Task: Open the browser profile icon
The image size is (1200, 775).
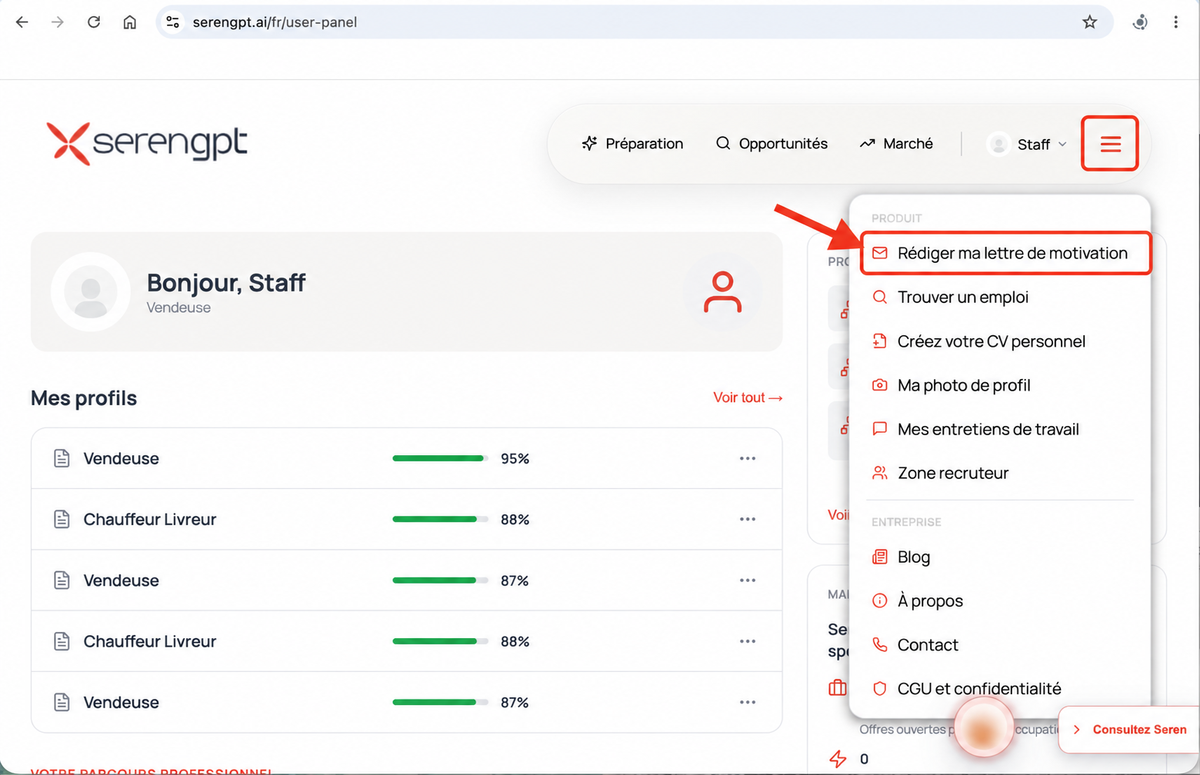Action: [x=1140, y=22]
